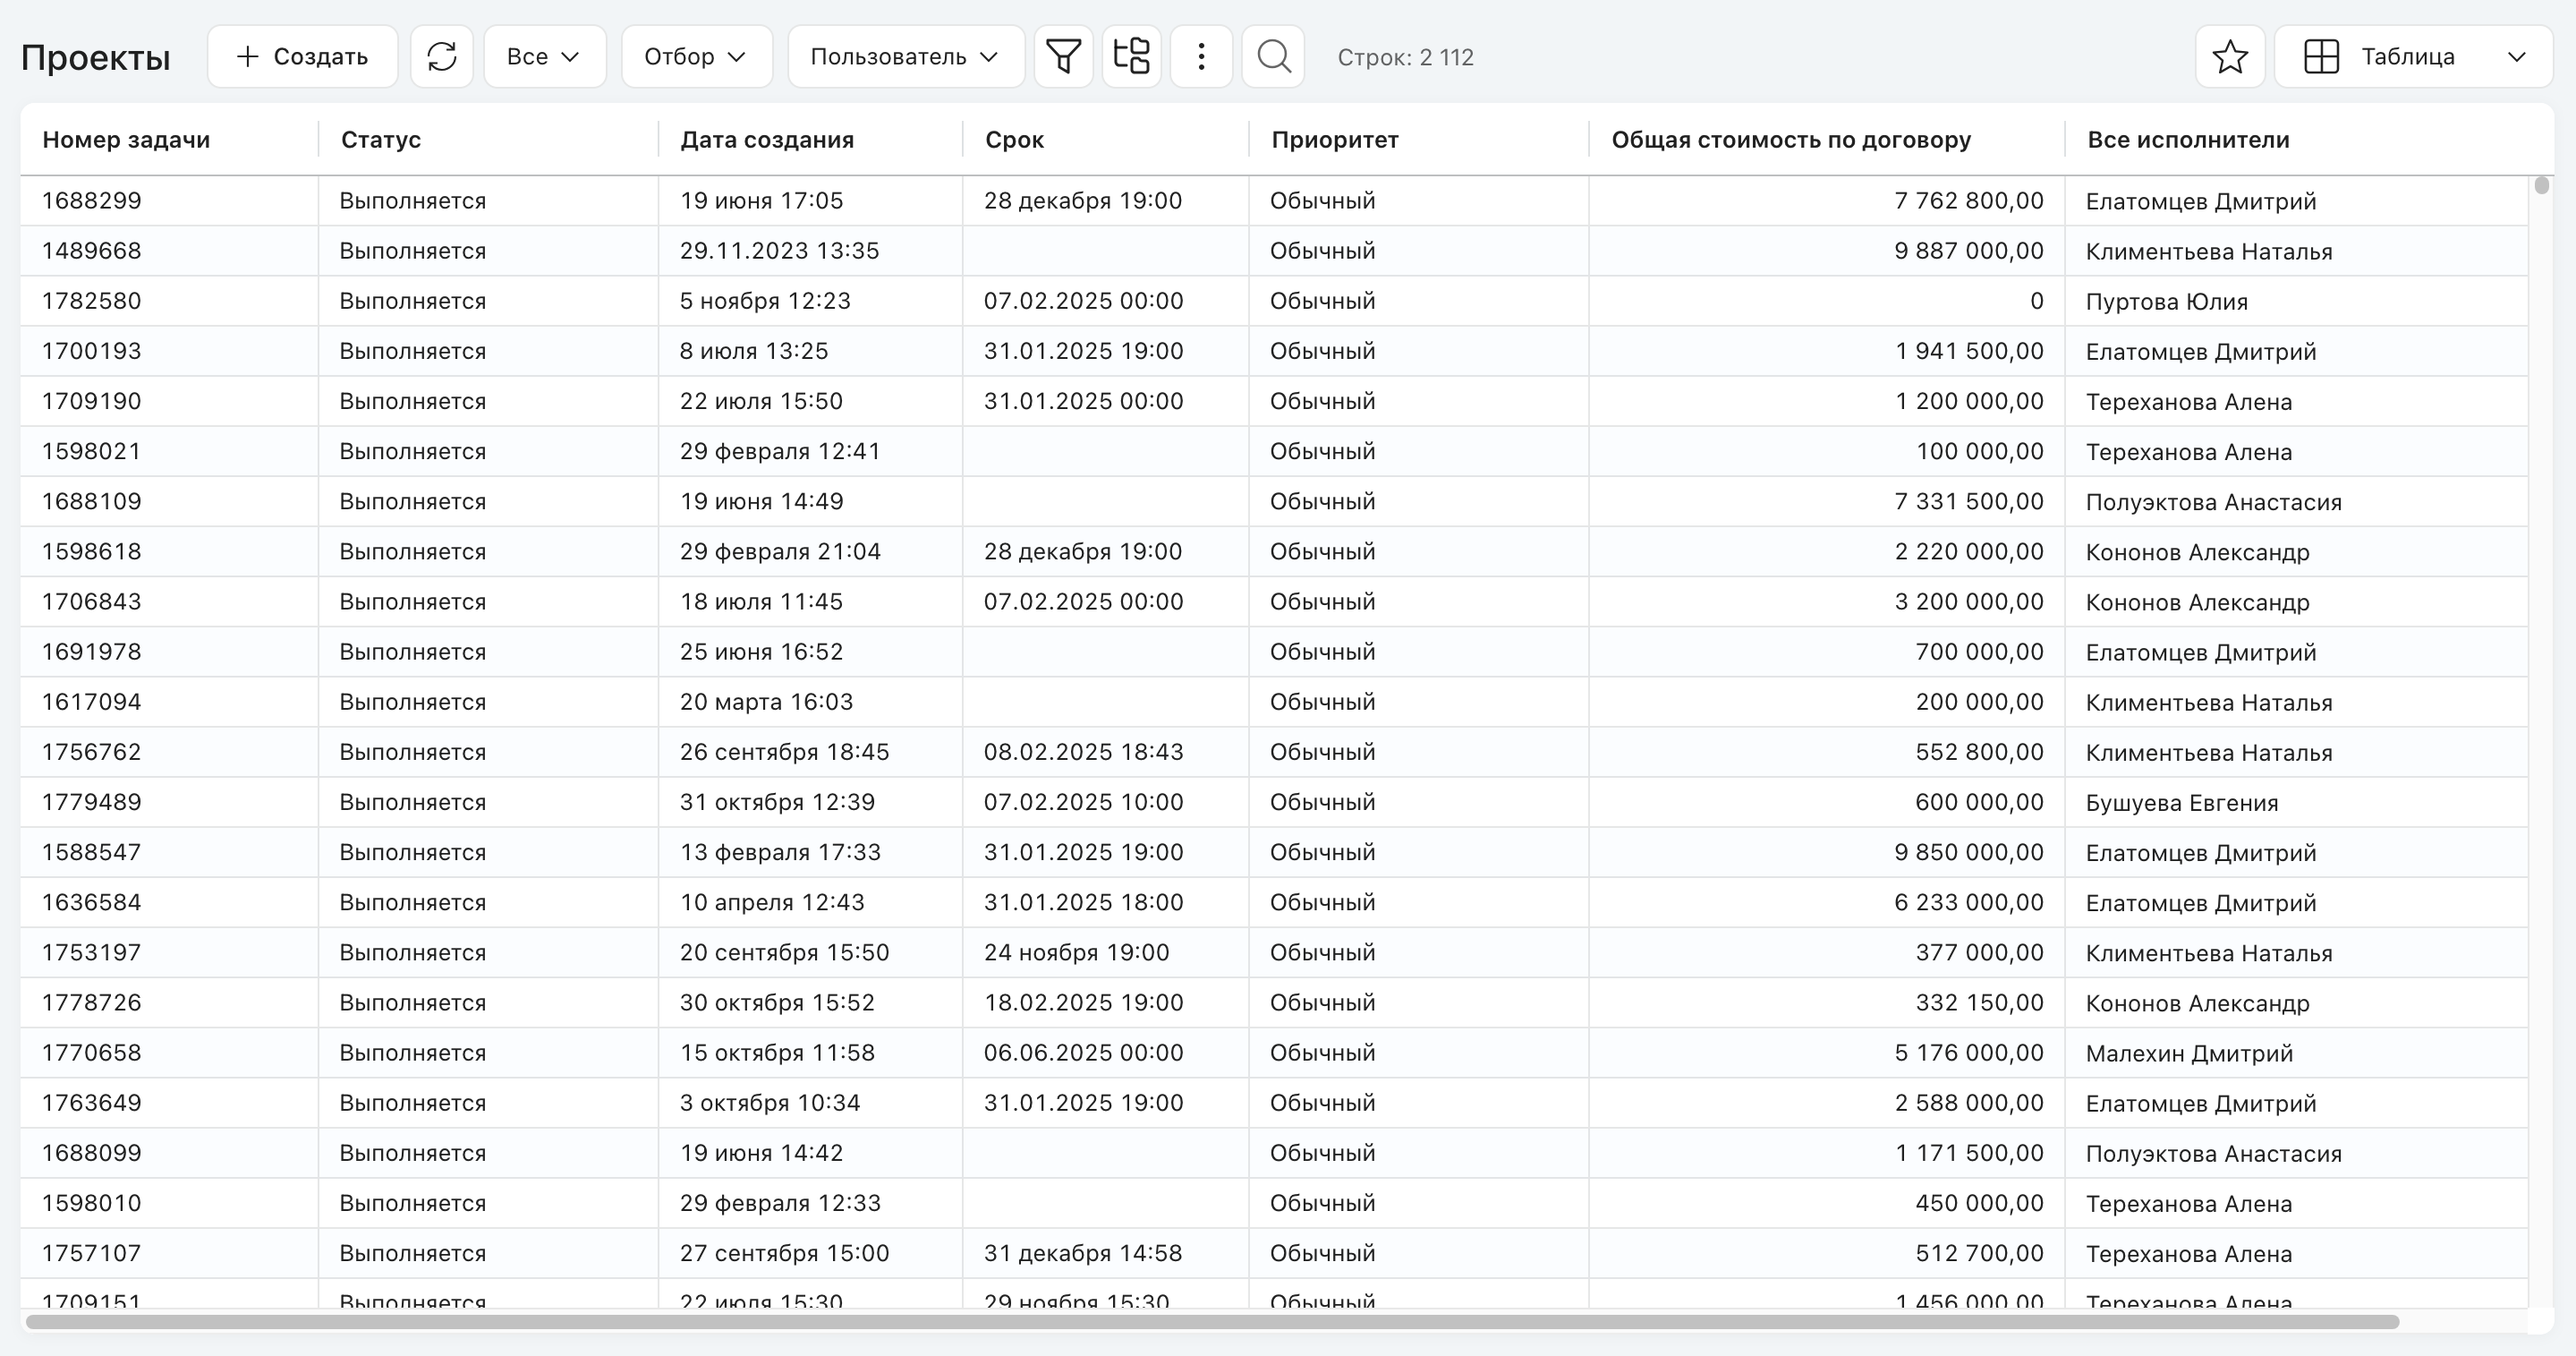Click the Все исполнители column header

2188,140
